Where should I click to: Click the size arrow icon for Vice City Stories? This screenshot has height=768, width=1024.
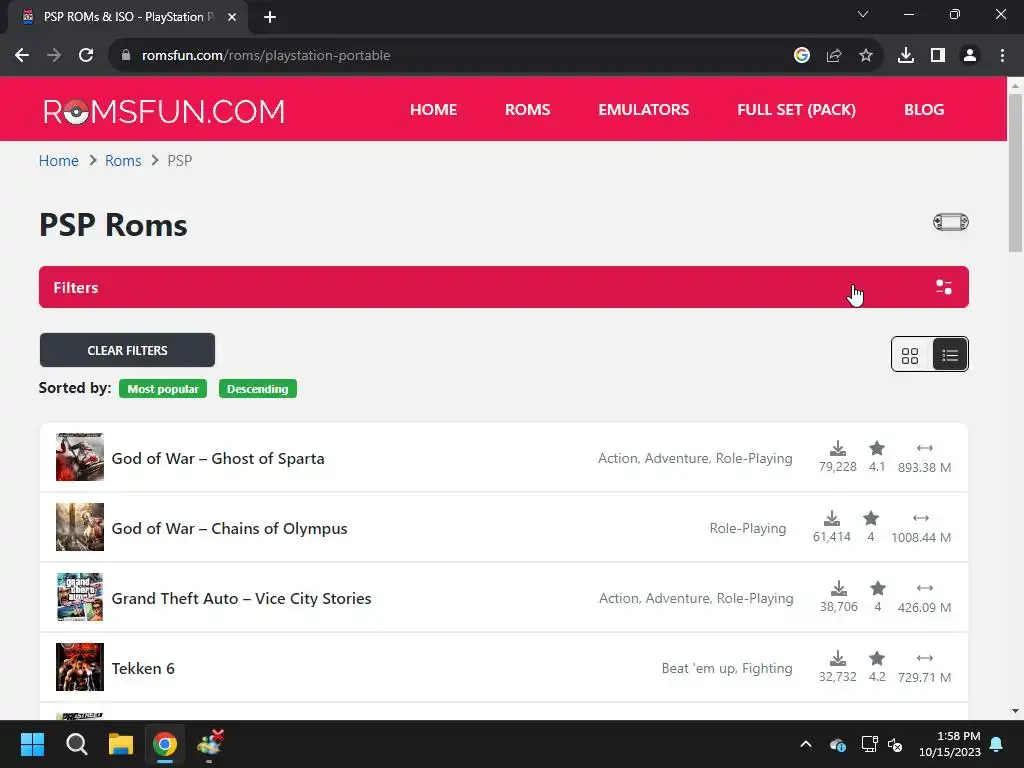(x=925, y=588)
